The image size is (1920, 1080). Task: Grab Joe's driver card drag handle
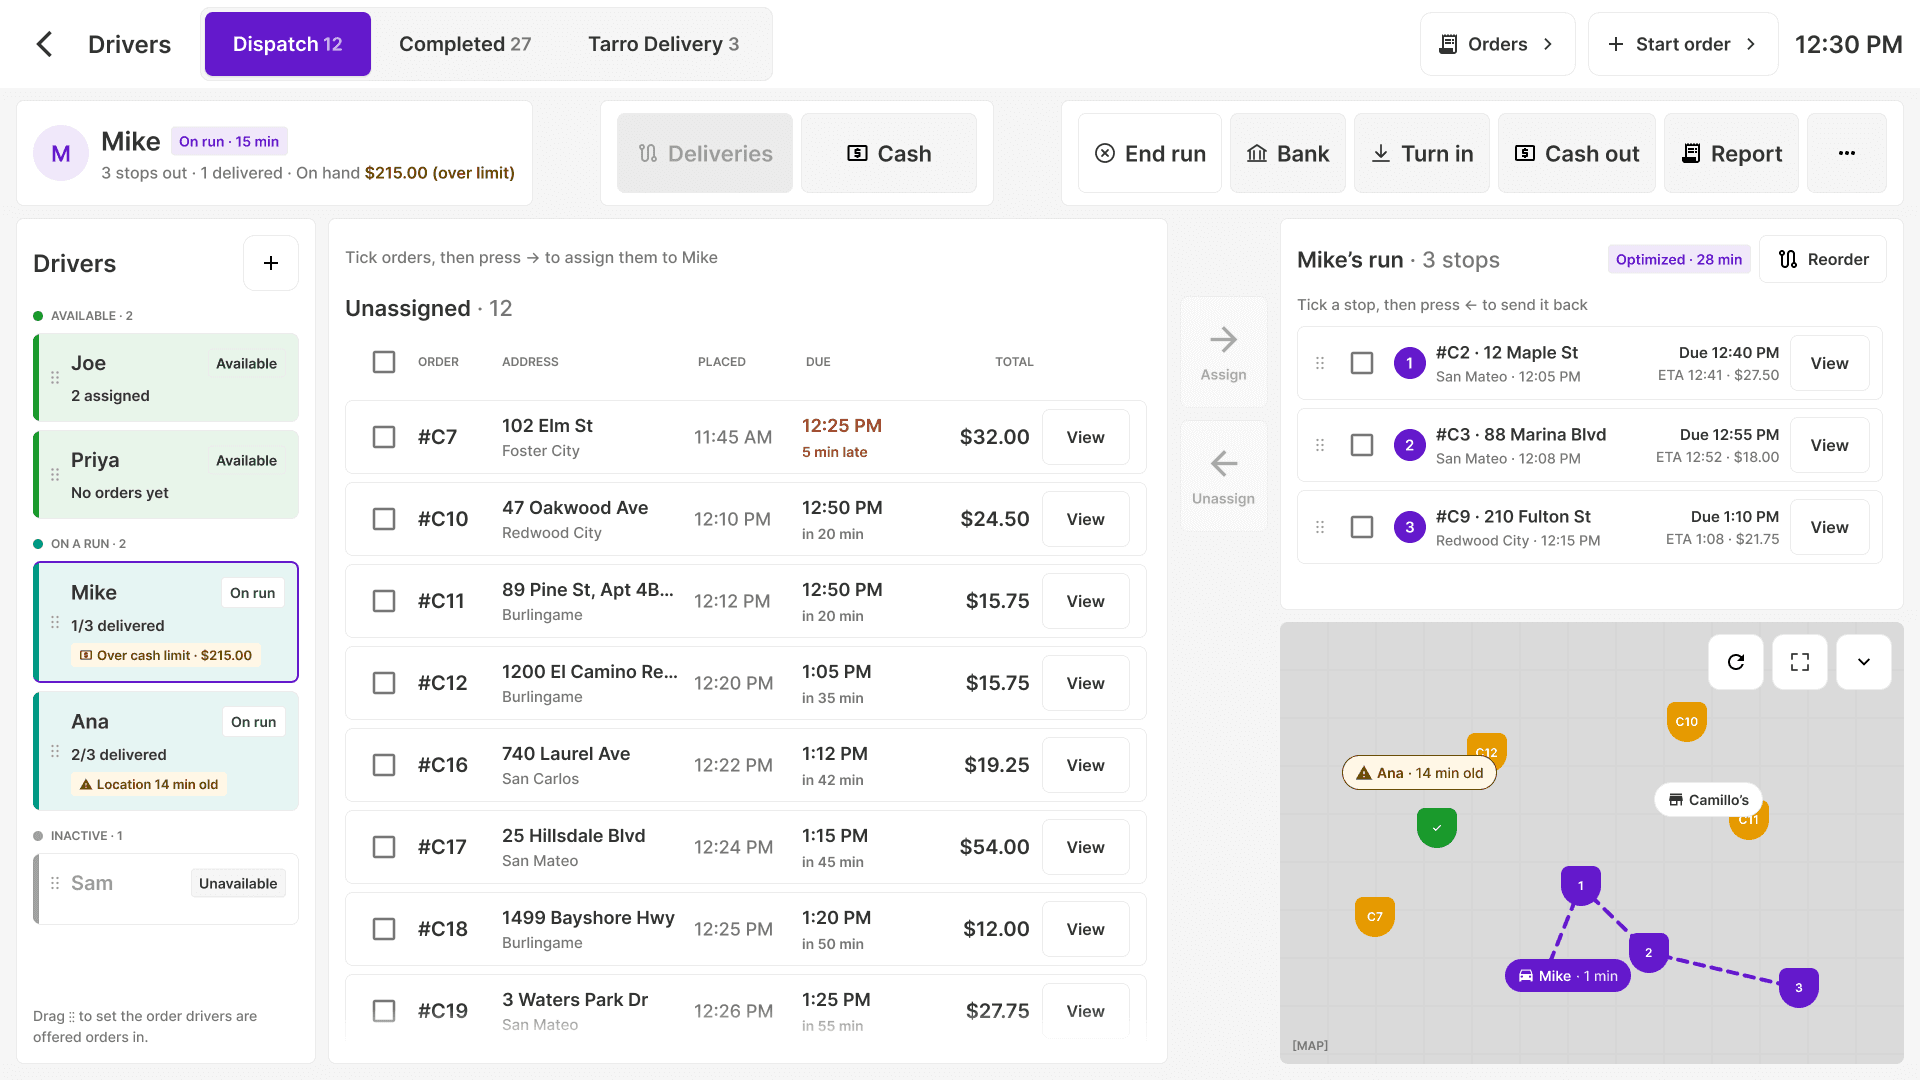point(55,378)
